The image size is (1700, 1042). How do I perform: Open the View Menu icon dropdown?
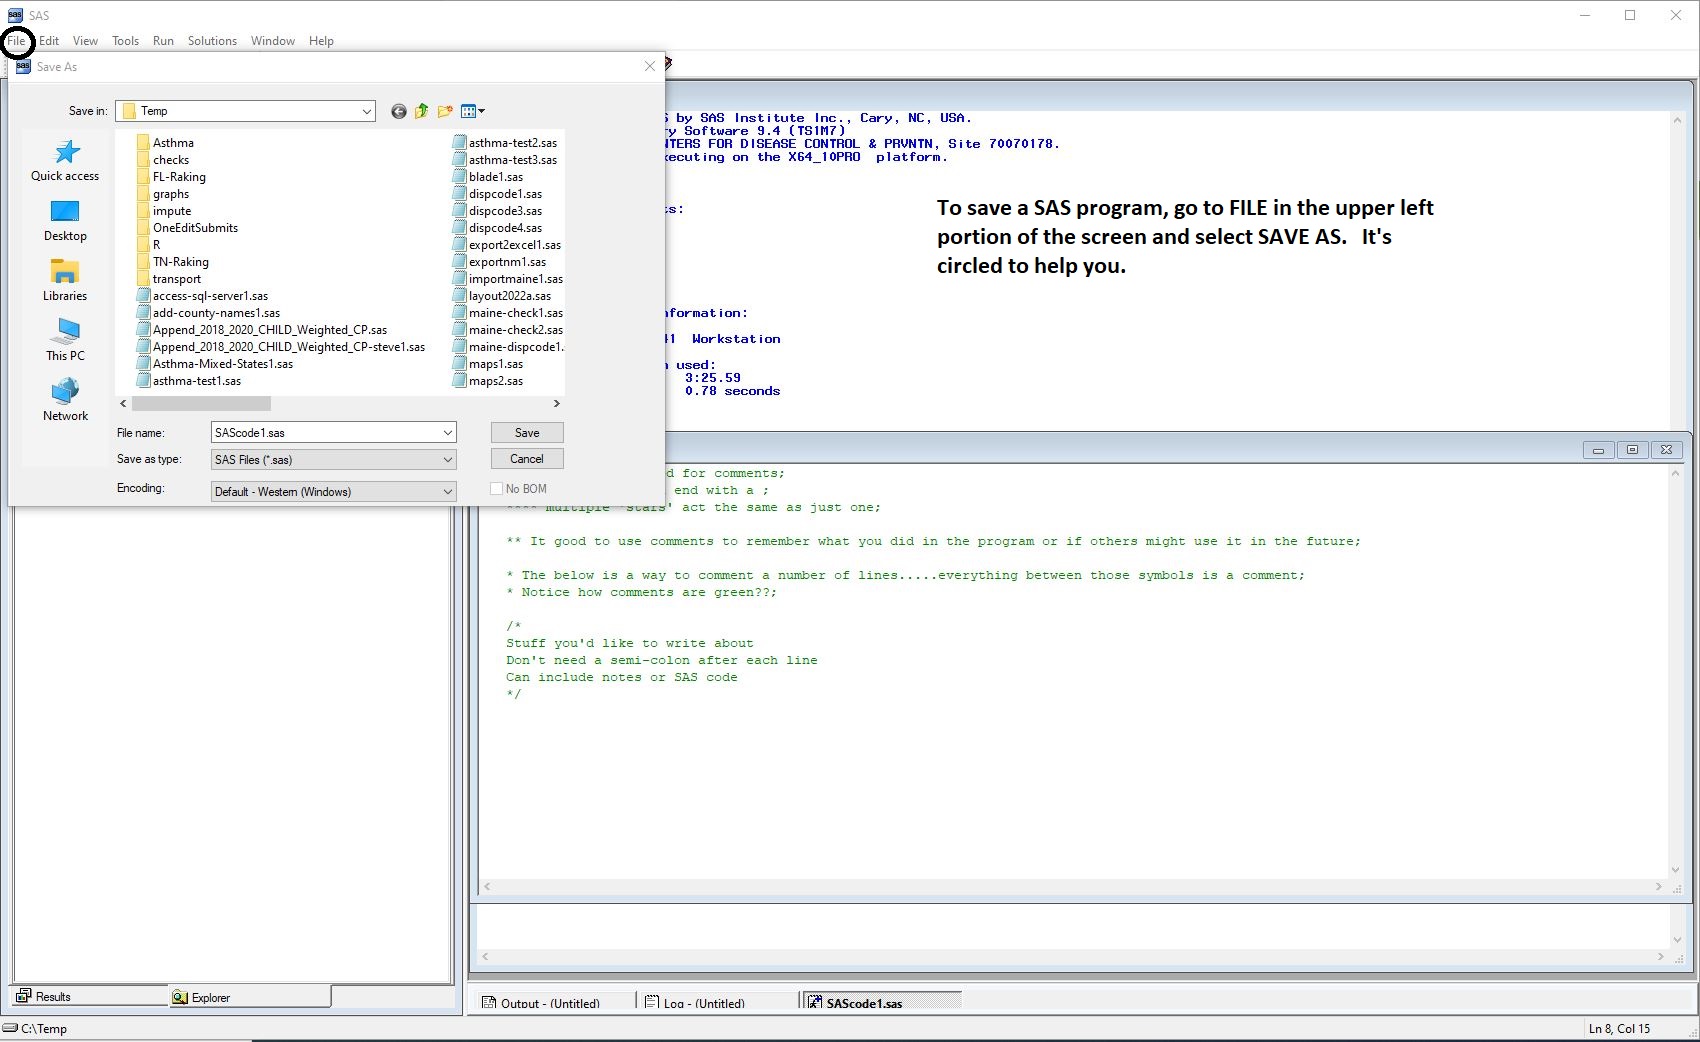tap(473, 111)
